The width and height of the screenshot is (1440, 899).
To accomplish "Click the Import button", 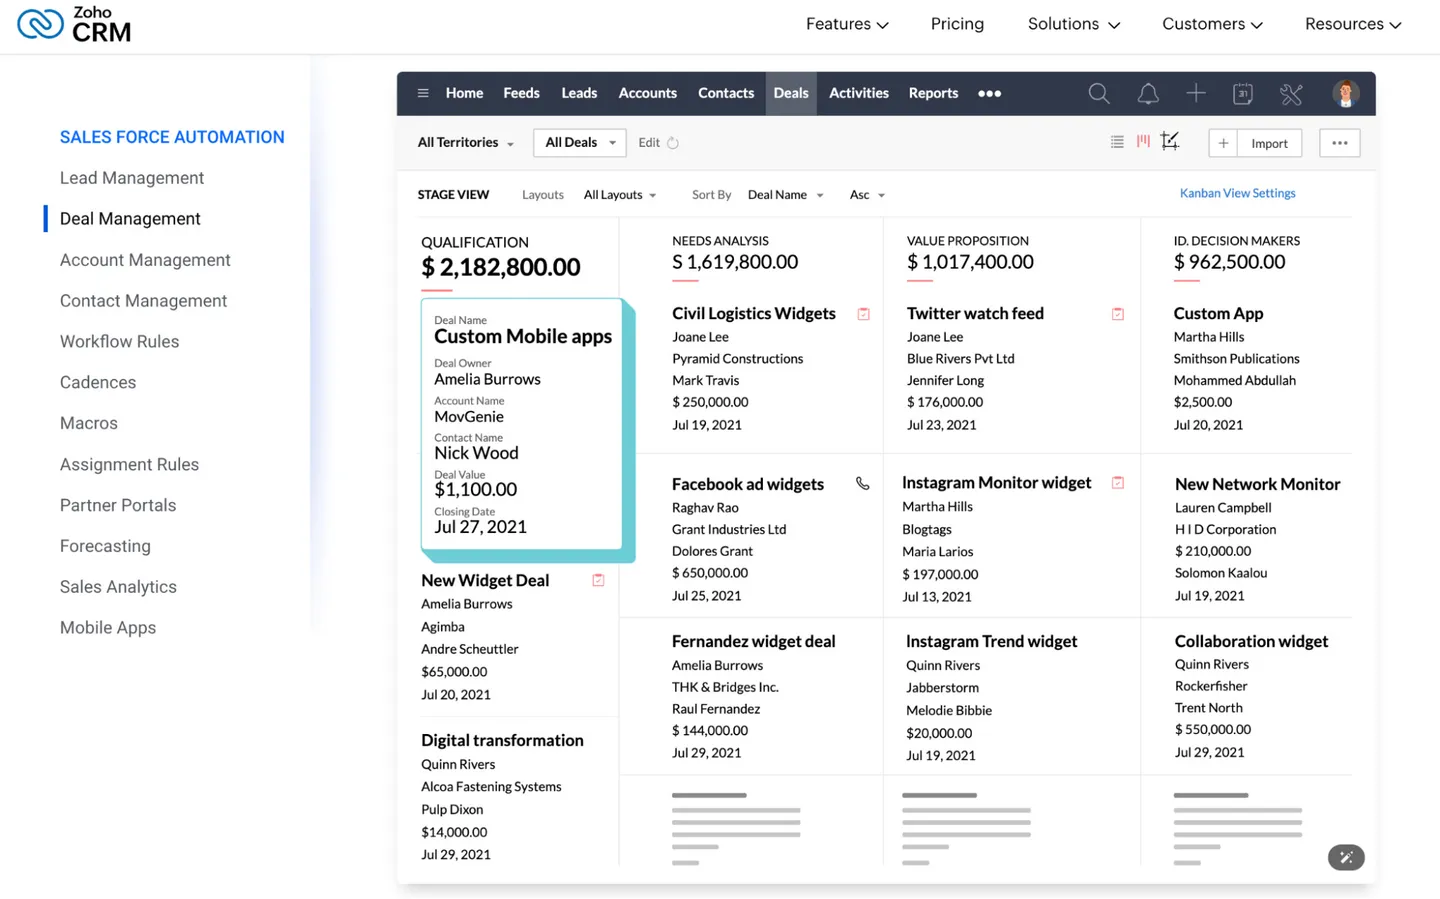I will tap(1269, 143).
